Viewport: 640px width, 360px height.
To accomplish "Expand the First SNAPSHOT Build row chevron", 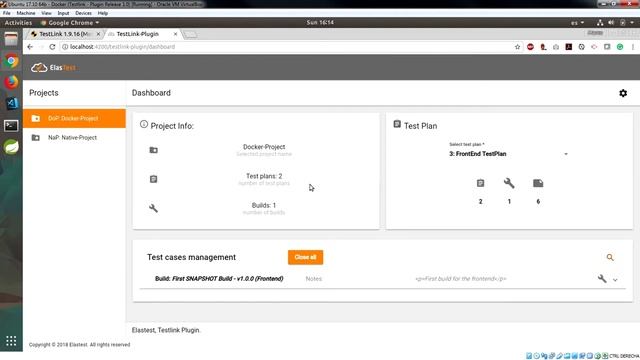I will (x=615, y=280).
